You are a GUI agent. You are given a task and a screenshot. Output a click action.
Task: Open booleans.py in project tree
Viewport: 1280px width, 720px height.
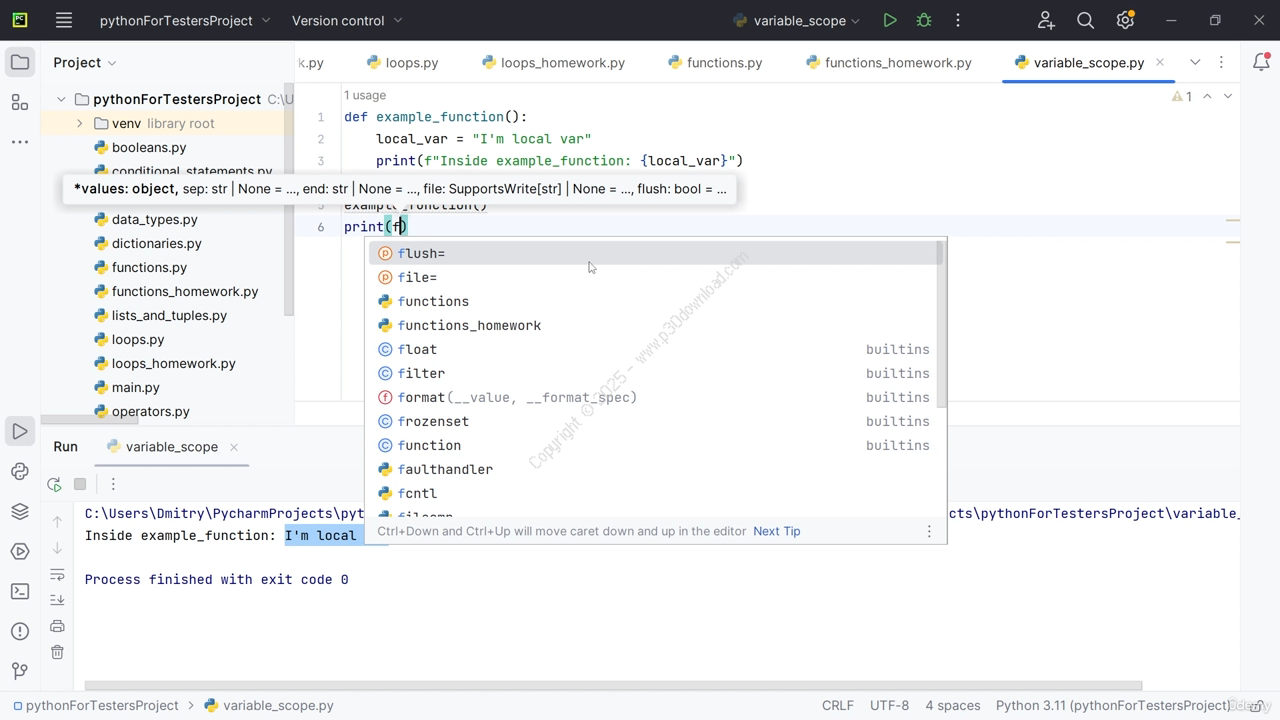pos(149,147)
